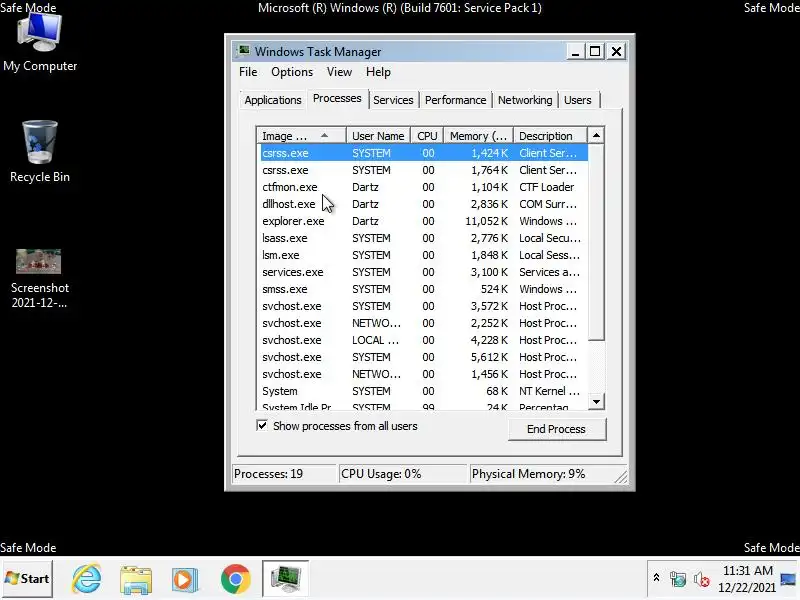Screen dimensions: 800x600
Task: Sort by the Description column header
Action: click(550, 136)
